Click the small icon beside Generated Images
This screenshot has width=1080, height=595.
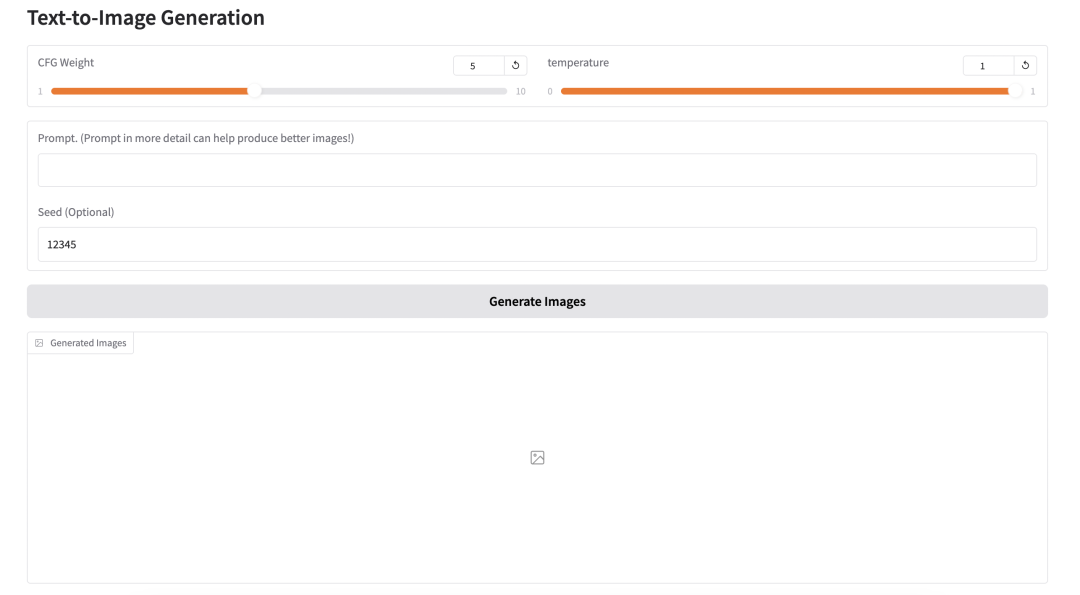click(x=39, y=343)
